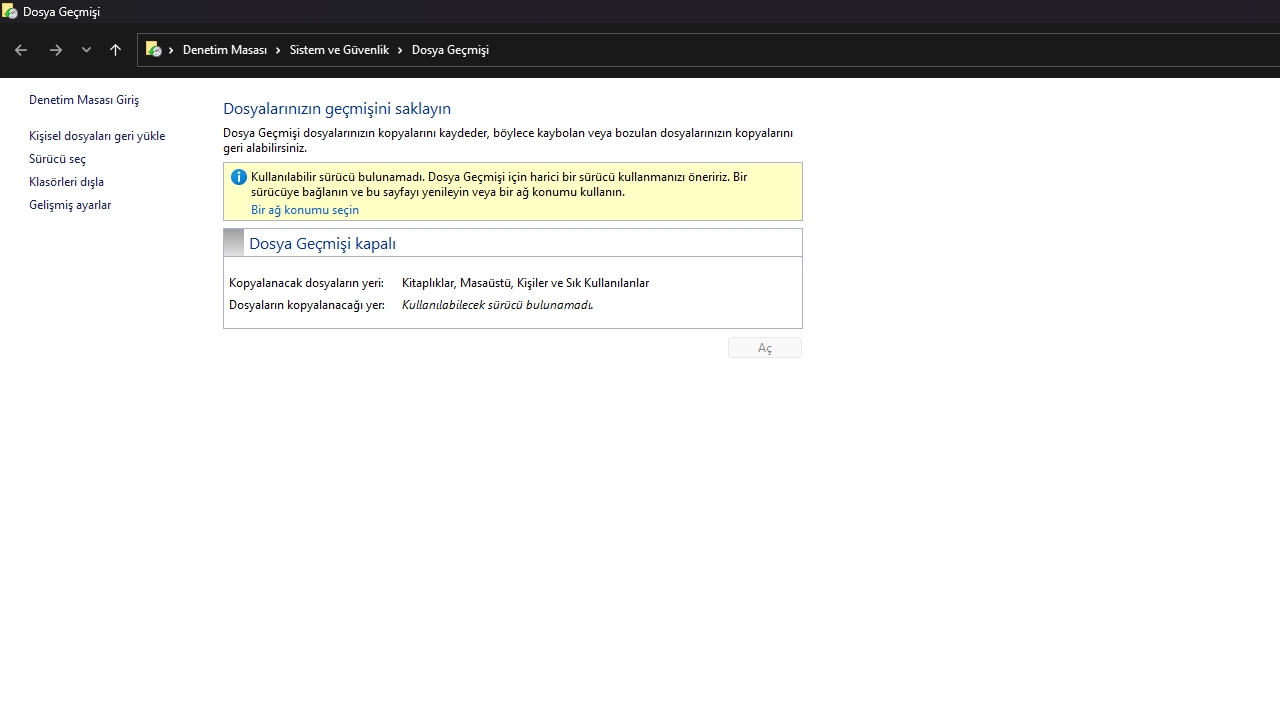Expand chevron after 'Denetim Masası' breadcrumb
The image size is (1280, 720).
click(x=278, y=50)
